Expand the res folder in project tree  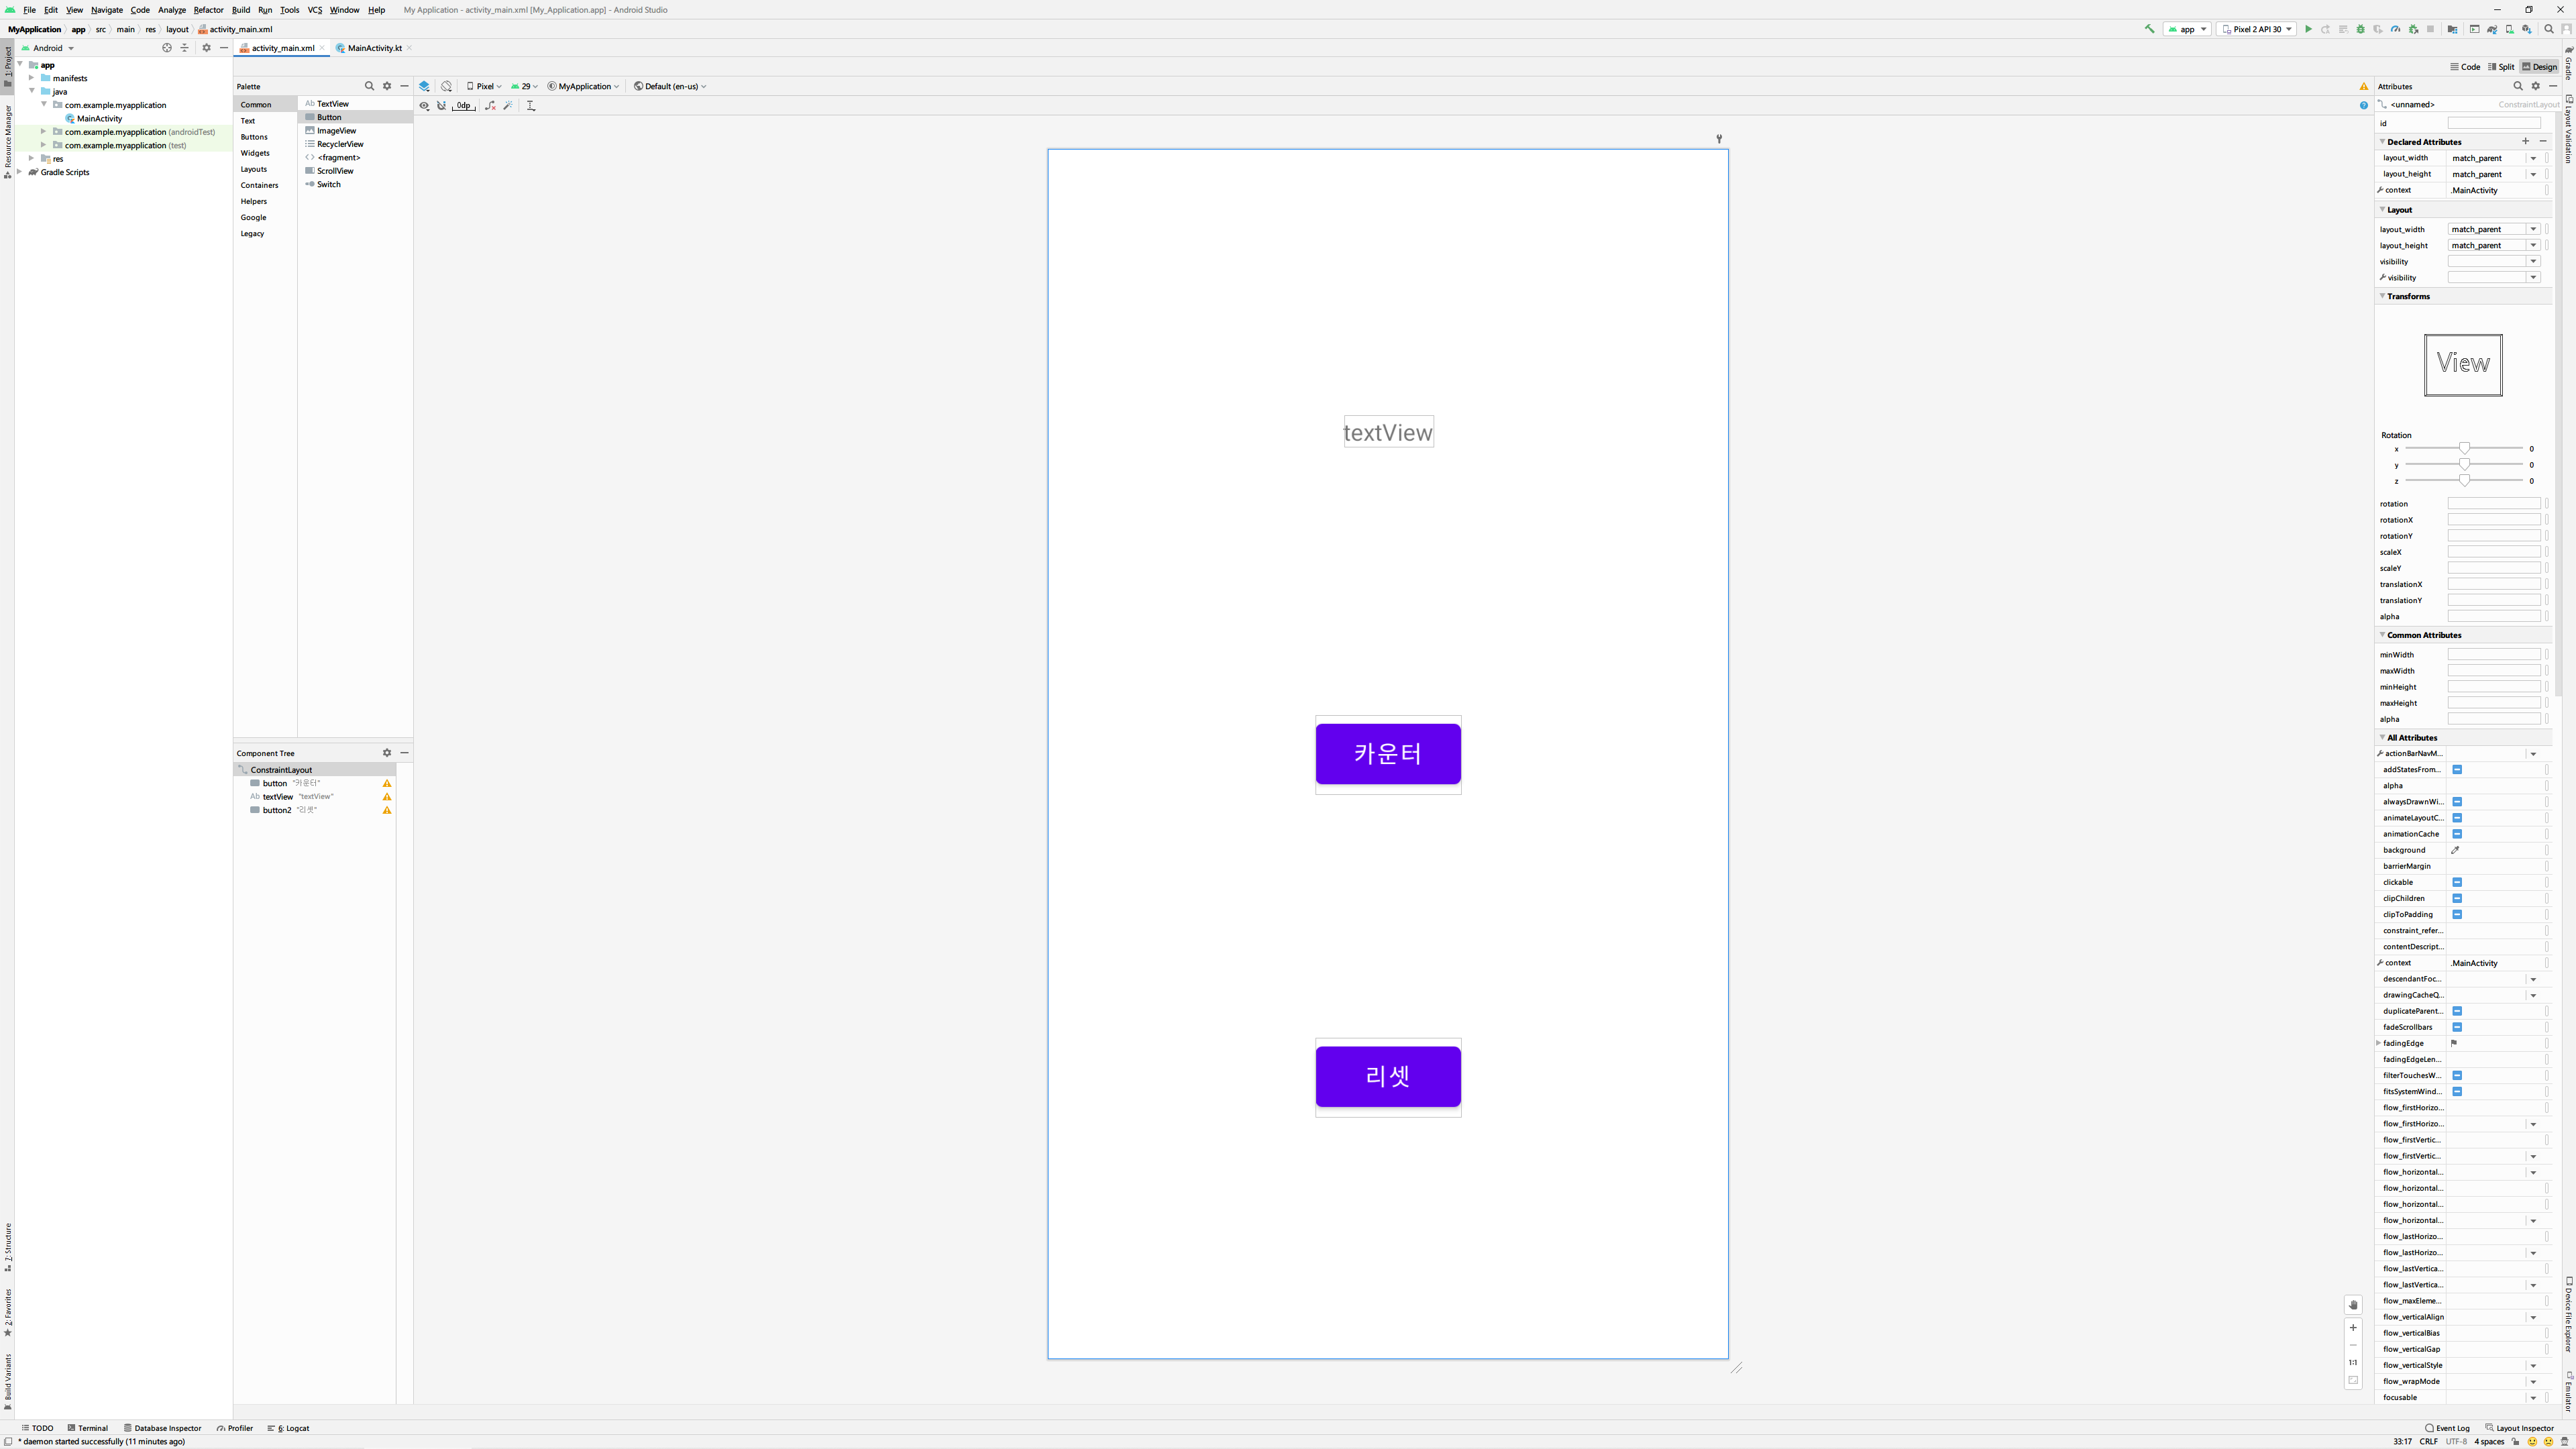[32, 158]
